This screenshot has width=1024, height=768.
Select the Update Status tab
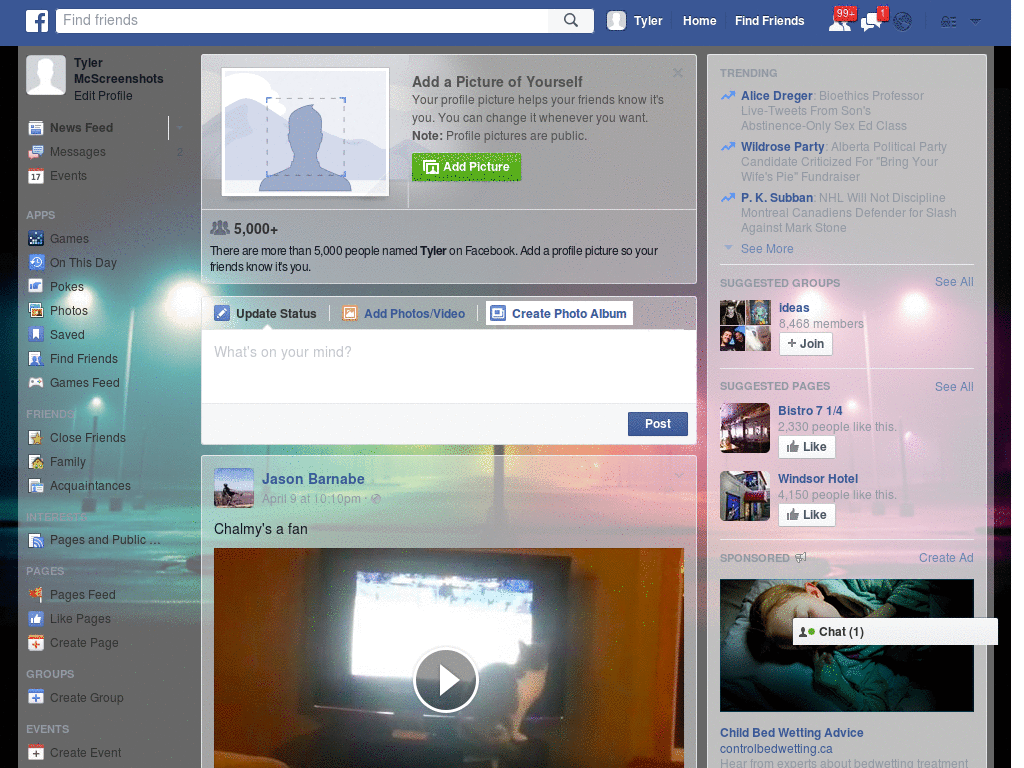[265, 313]
